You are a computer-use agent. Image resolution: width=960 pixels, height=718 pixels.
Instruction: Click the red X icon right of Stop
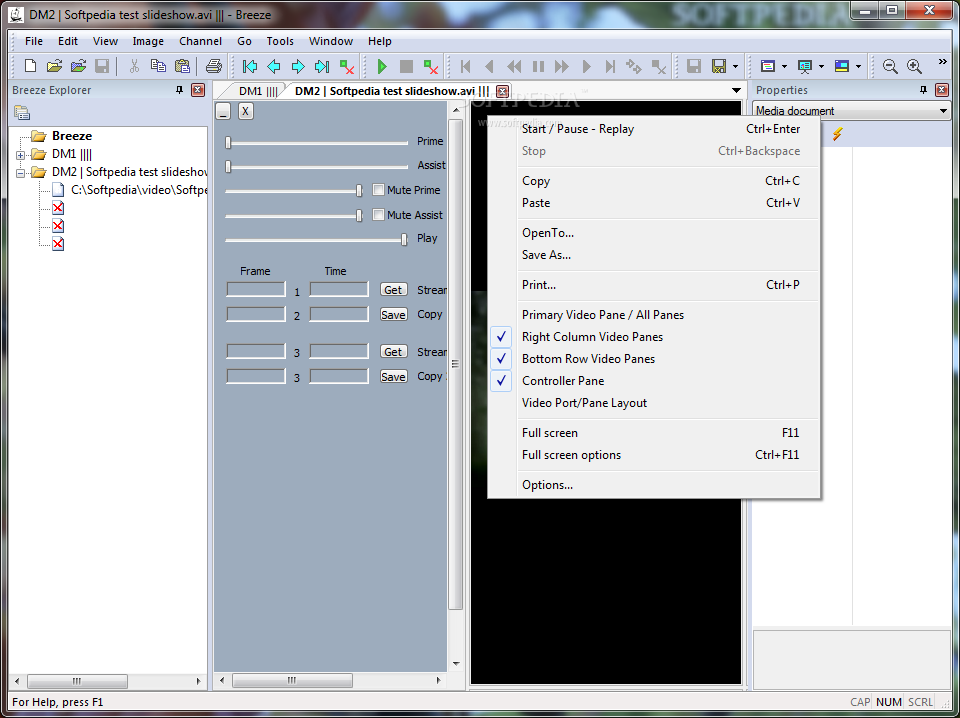[430, 66]
